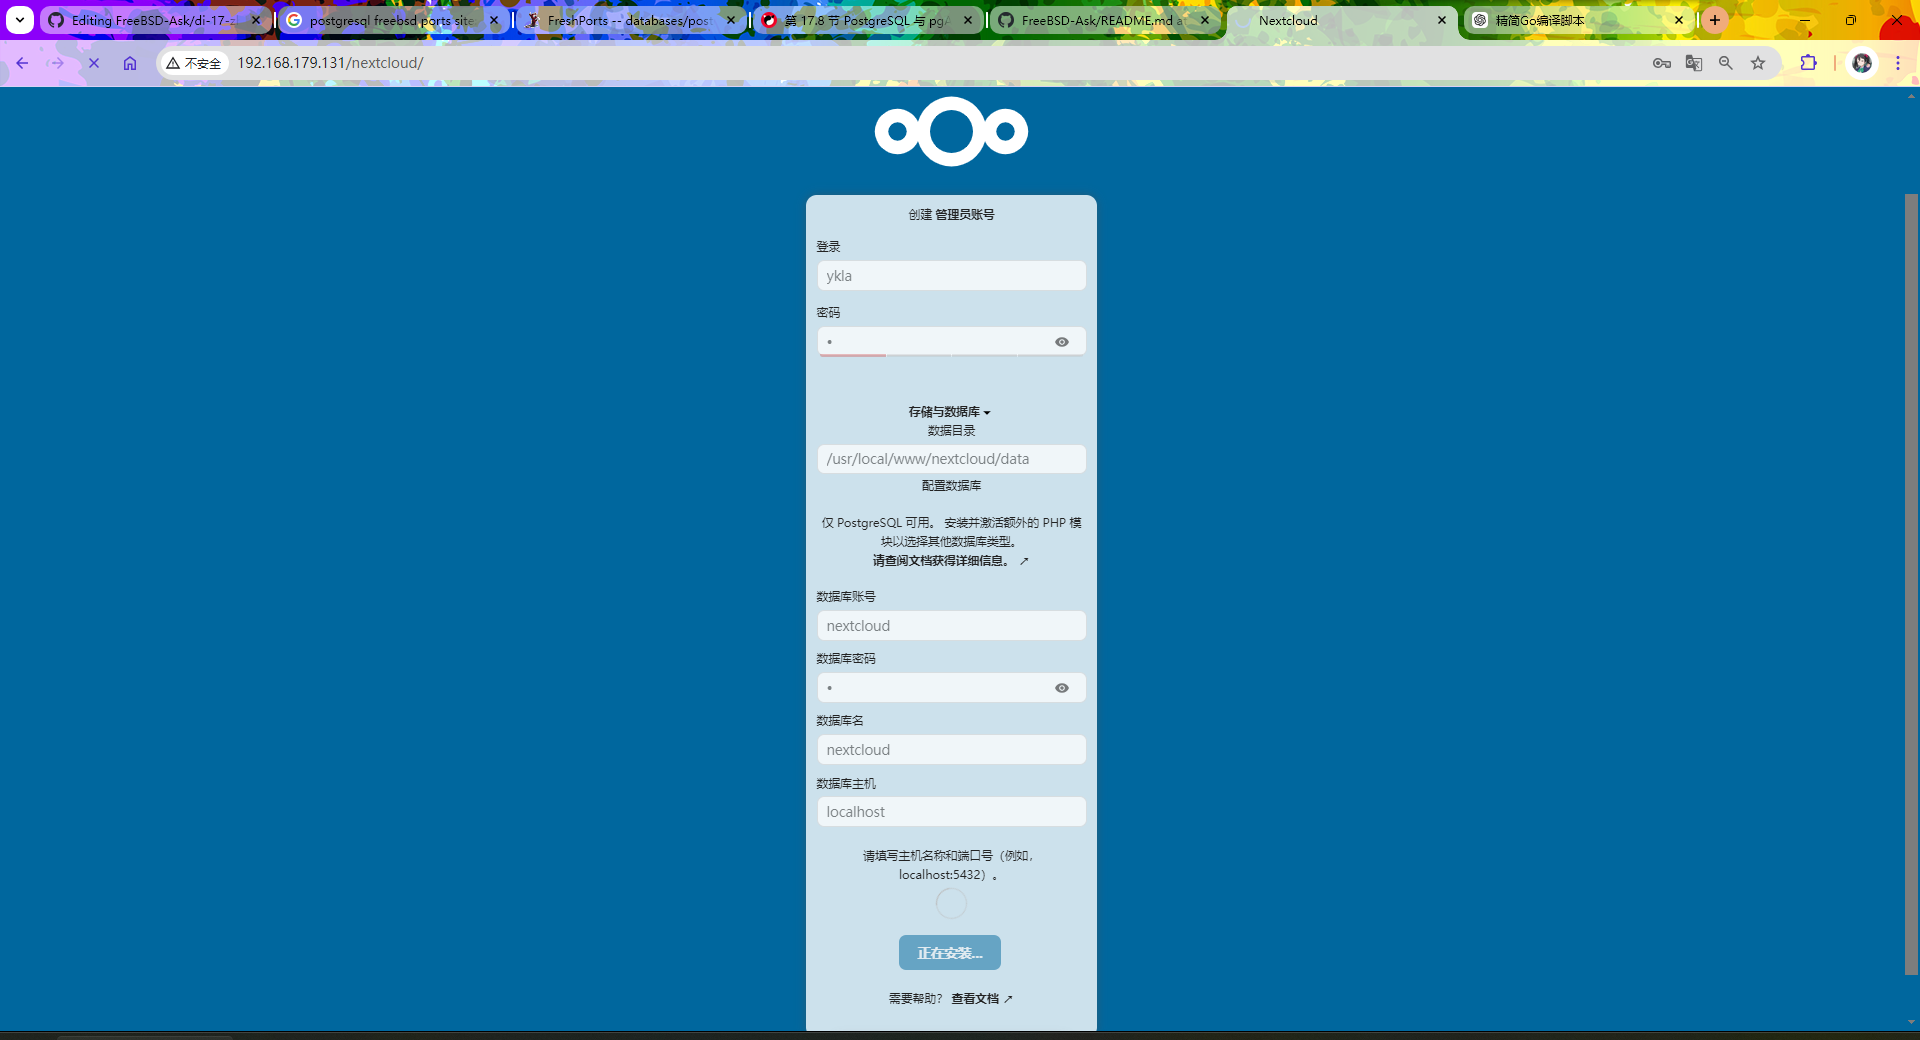Reveal the database password with the eye icon
The height and width of the screenshot is (1040, 1920).
tap(1062, 688)
